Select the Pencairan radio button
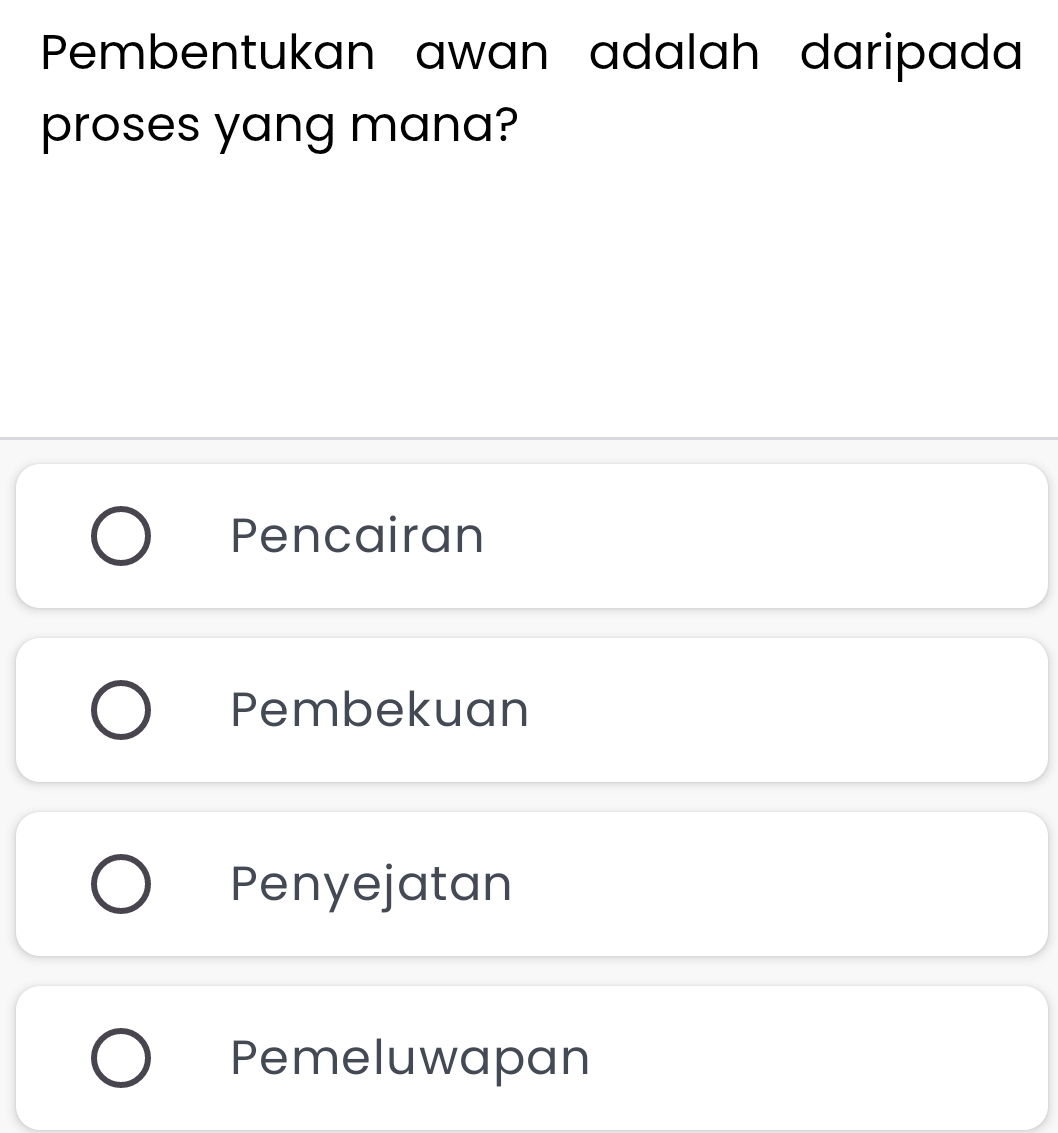This screenshot has width=1058, height=1133. click(x=122, y=536)
